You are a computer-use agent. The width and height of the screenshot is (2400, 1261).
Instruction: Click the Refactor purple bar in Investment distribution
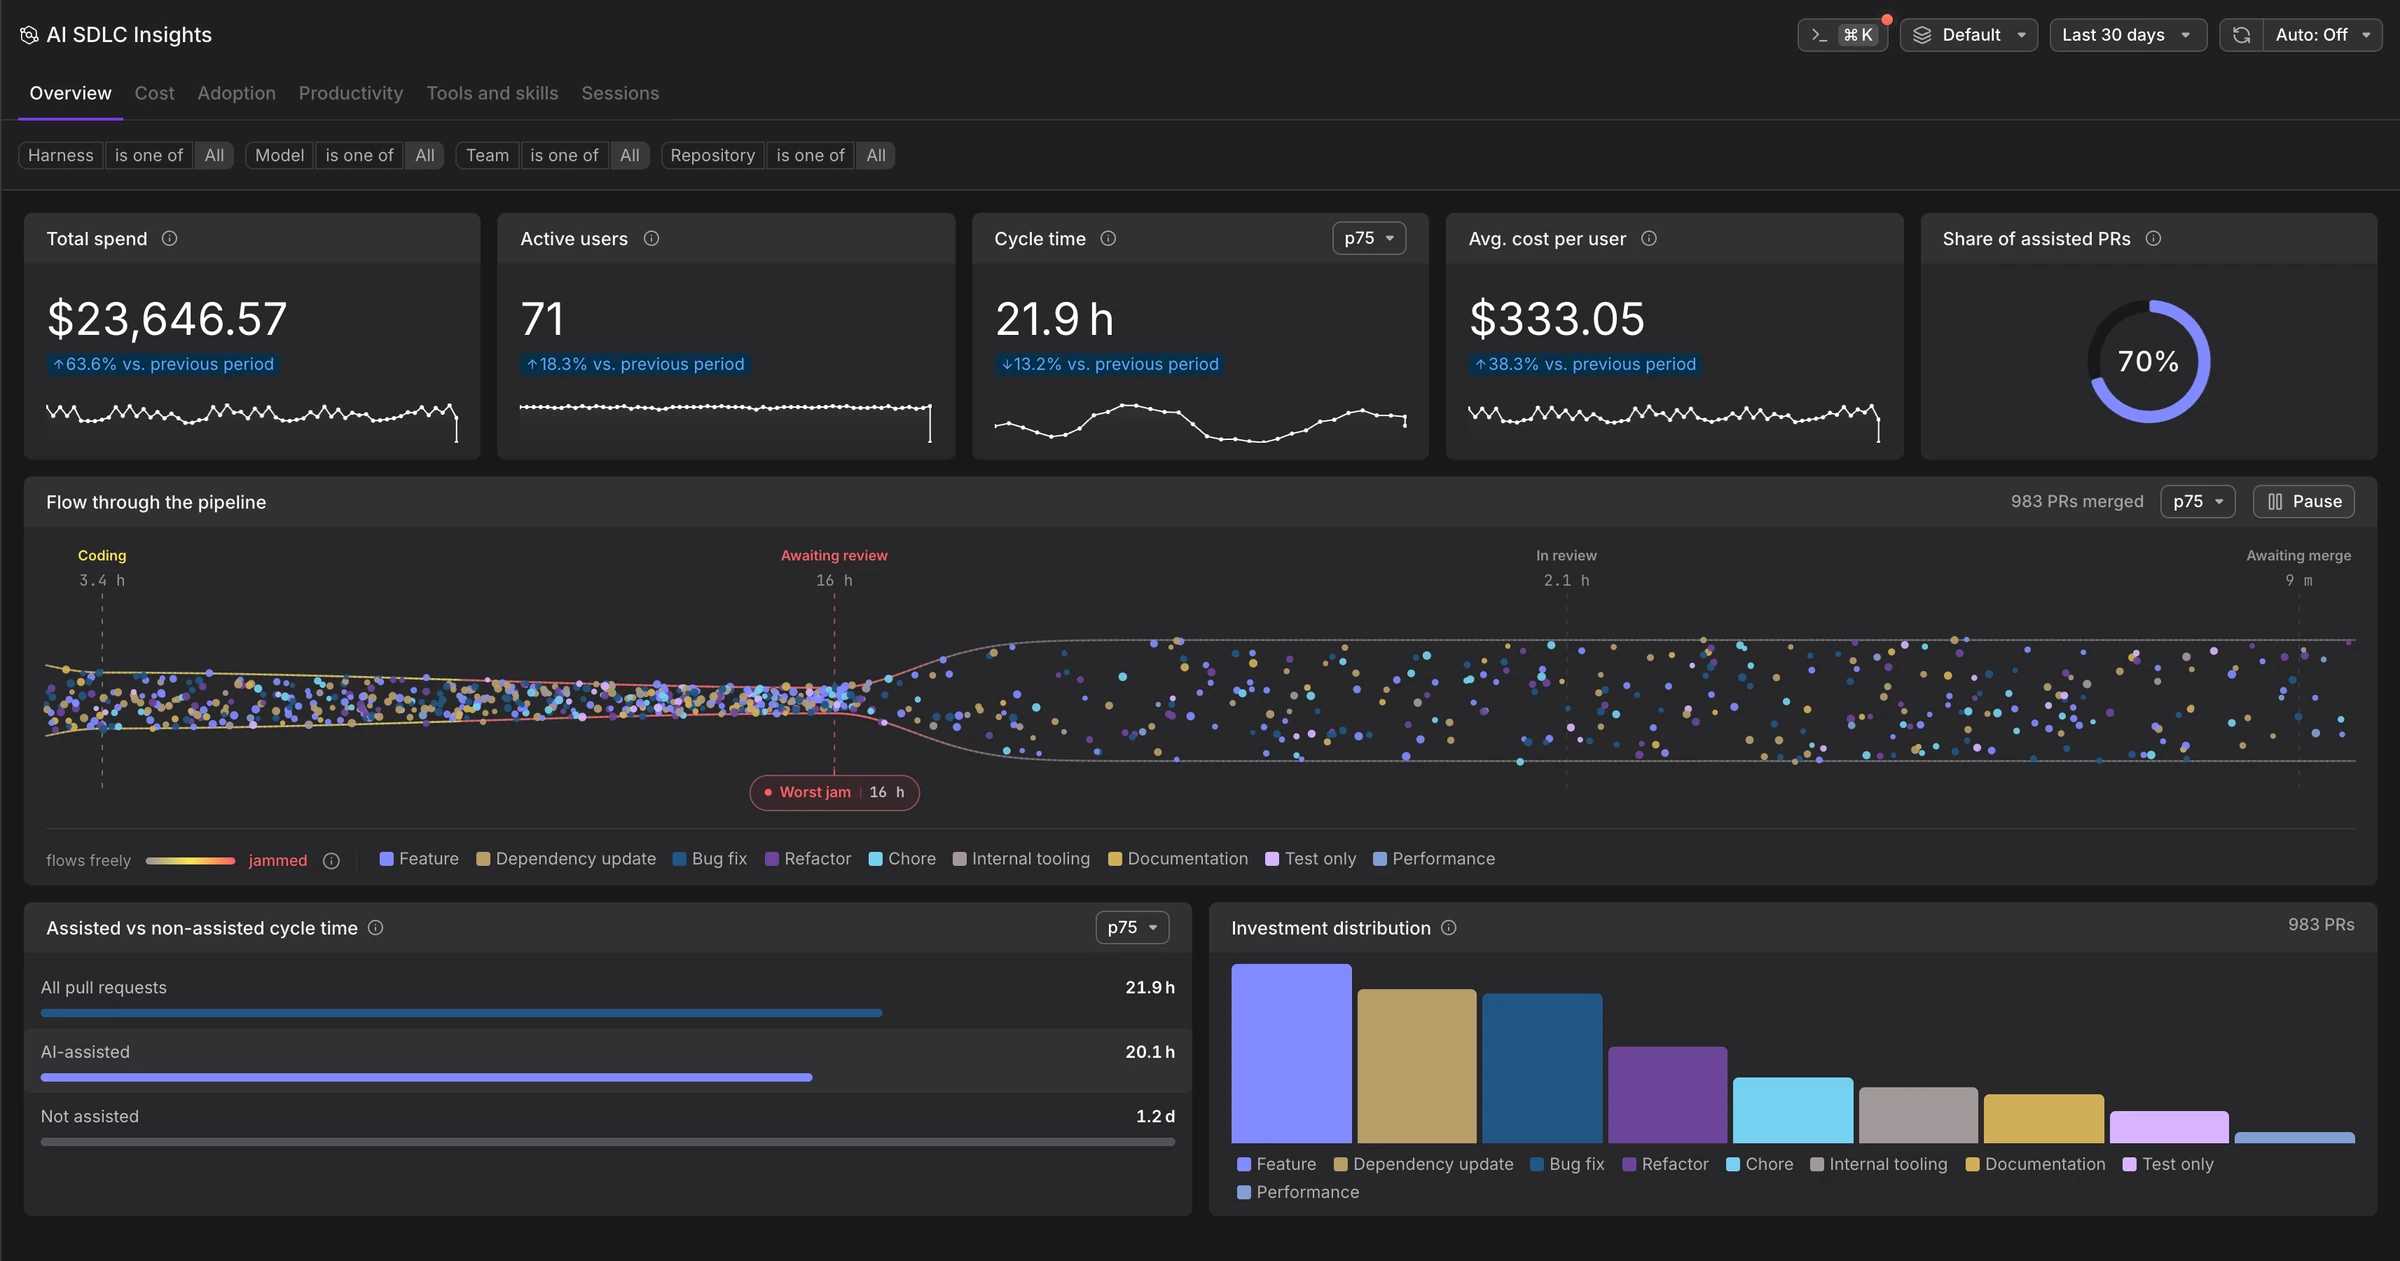[1667, 1094]
